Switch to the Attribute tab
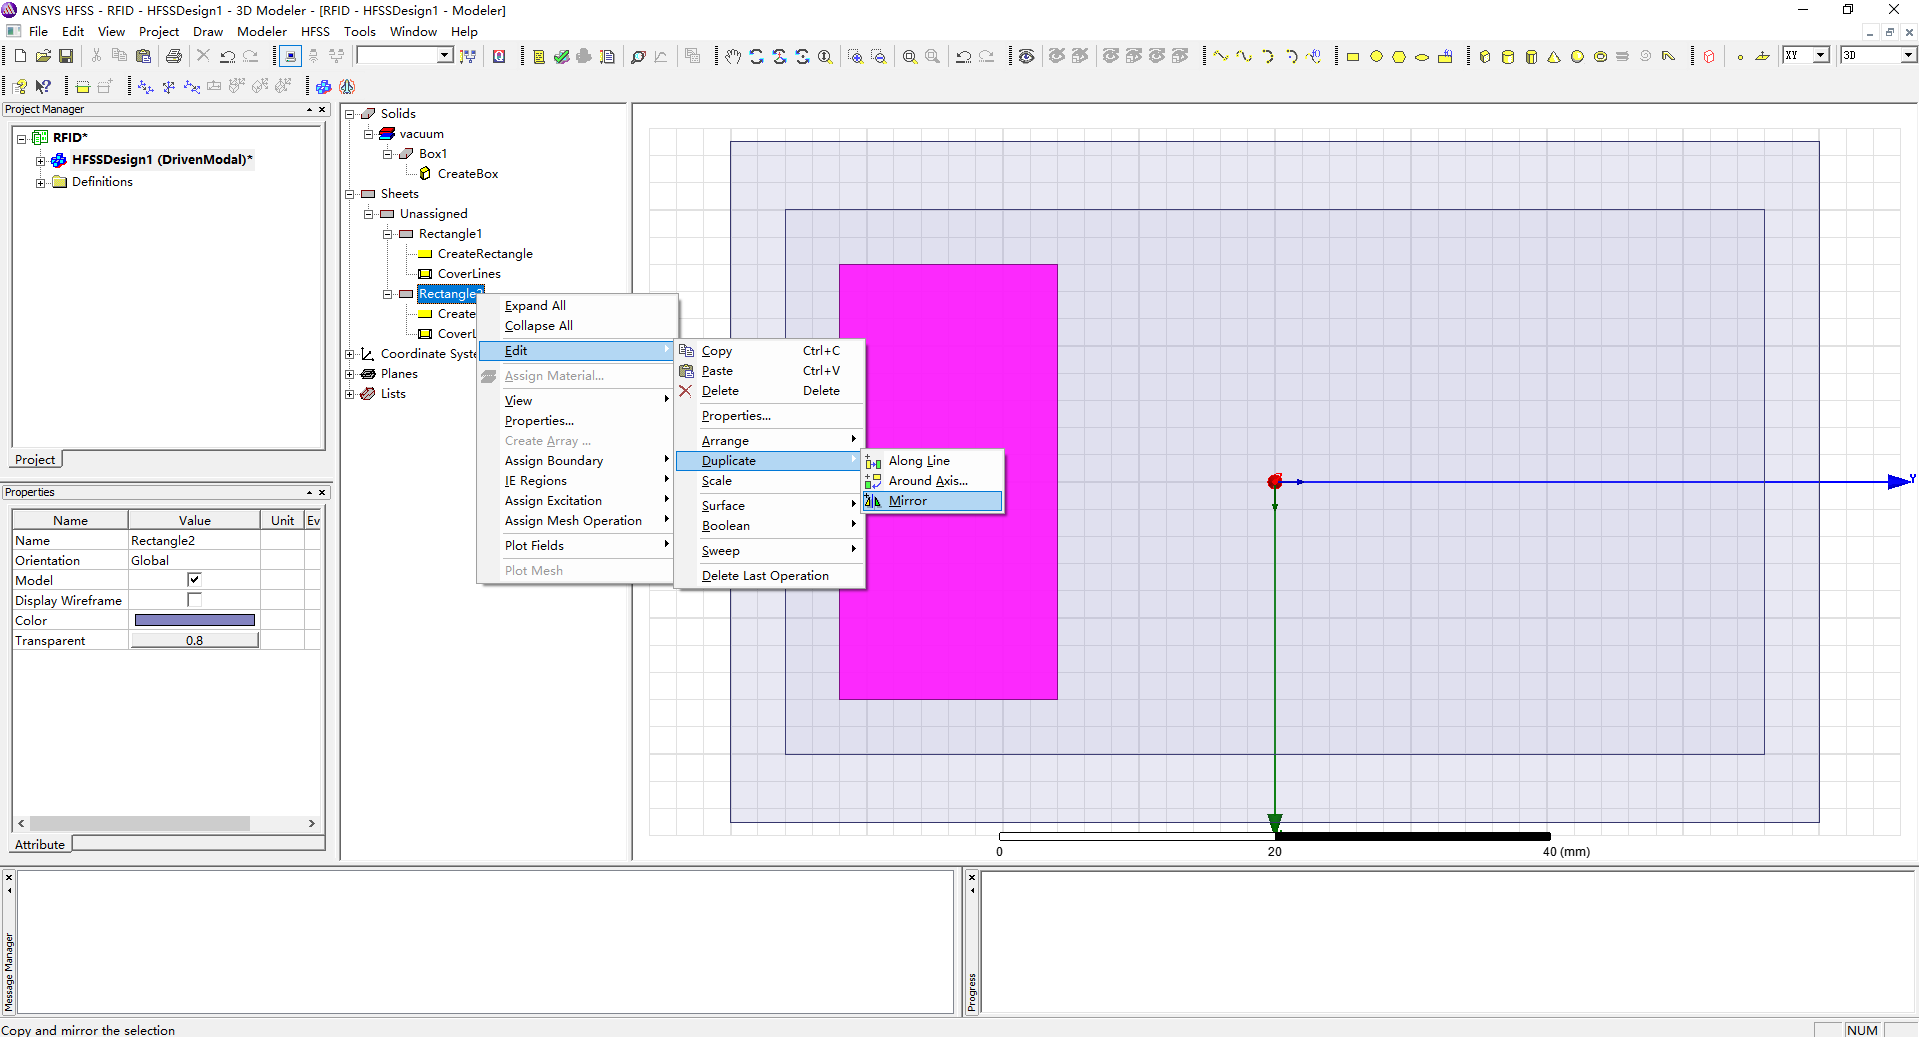 40,845
